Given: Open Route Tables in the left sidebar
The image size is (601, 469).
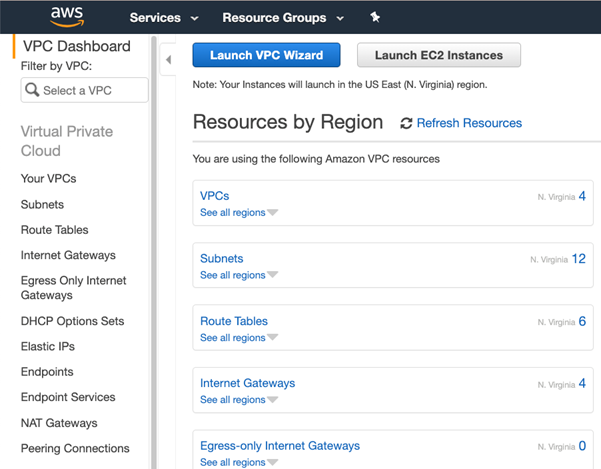Looking at the screenshot, I should tap(54, 230).
